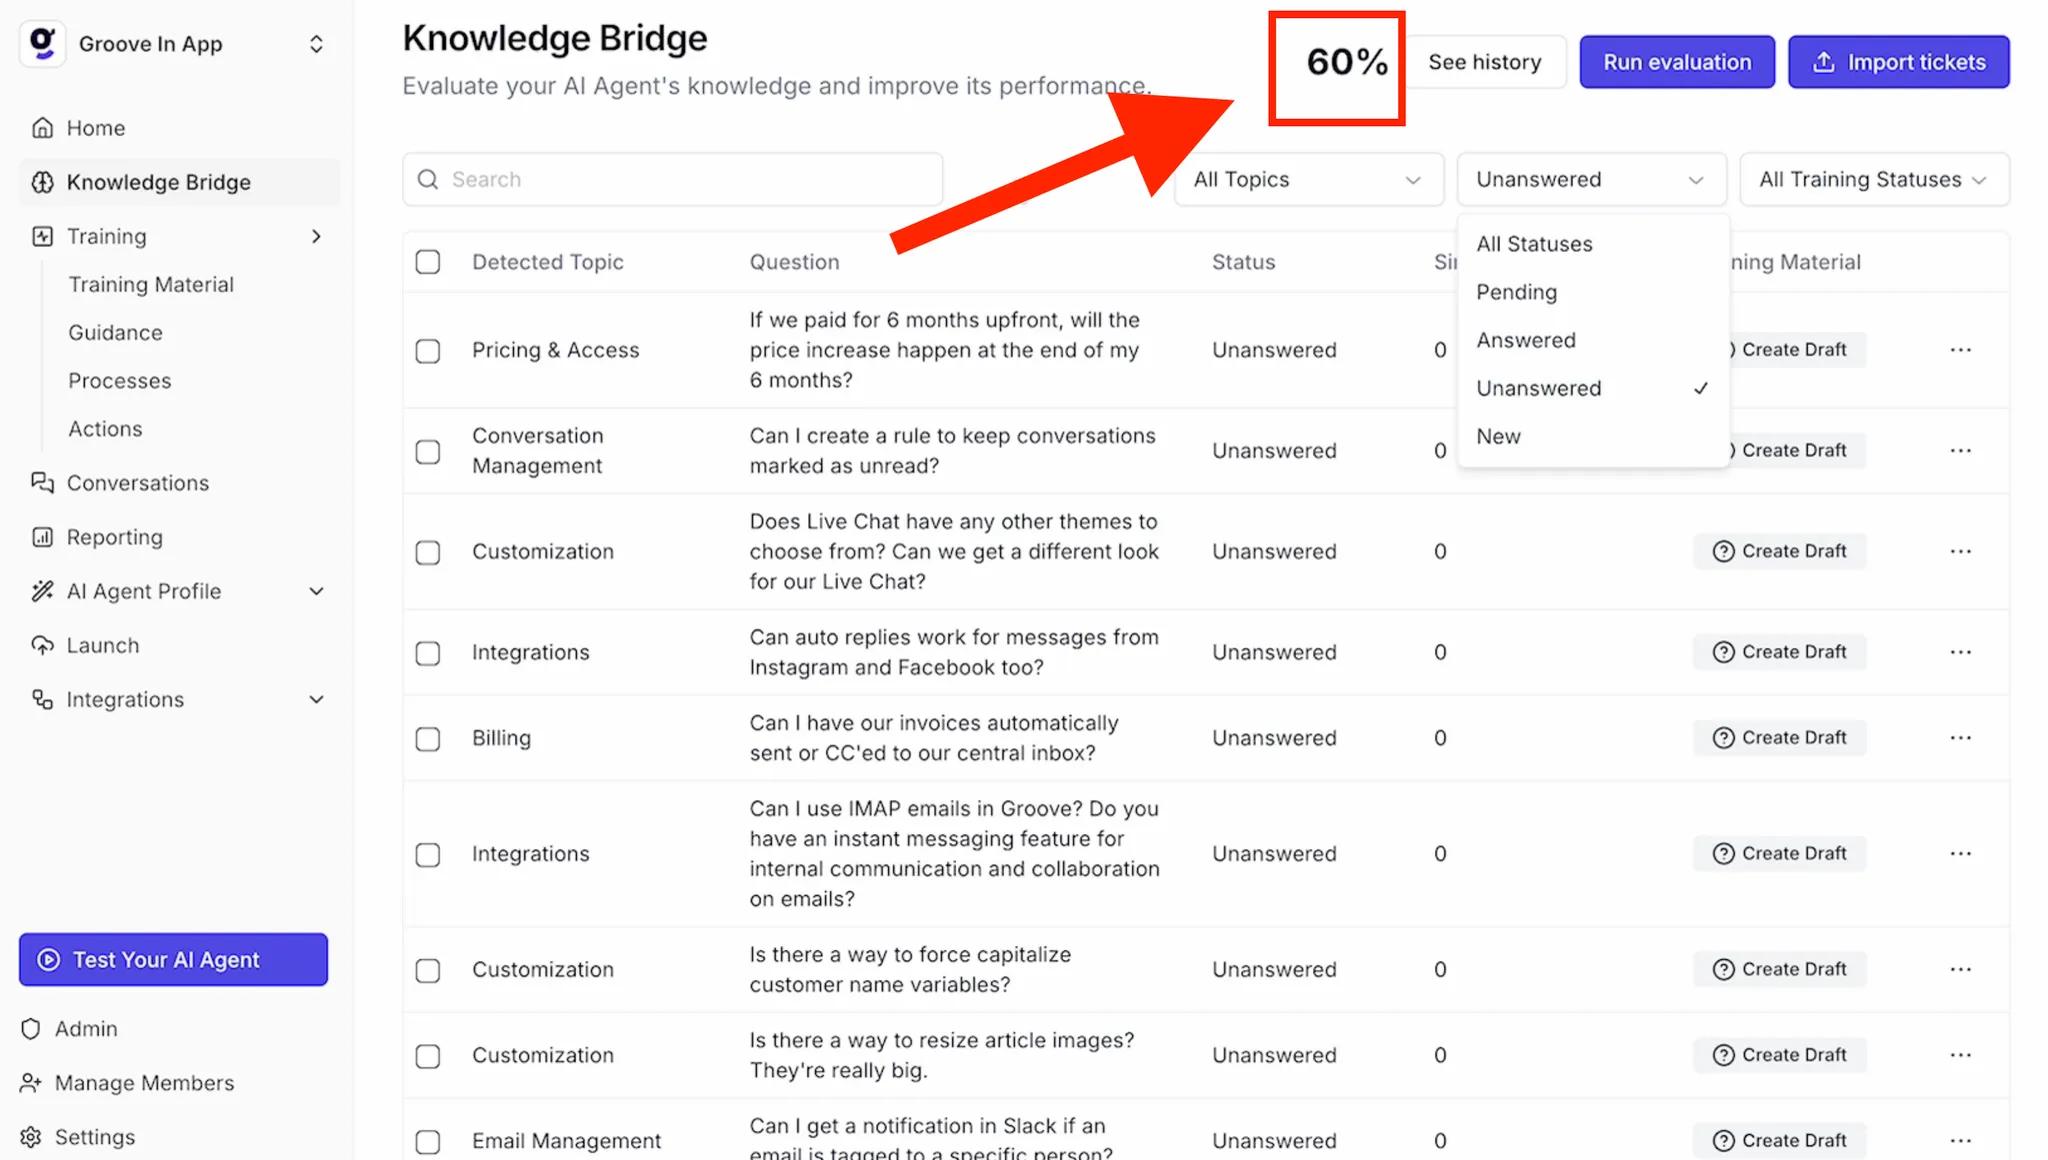Open the All Topics dropdown
Image resolution: width=2048 pixels, height=1160 pixels.
(x=1308, y=180)
